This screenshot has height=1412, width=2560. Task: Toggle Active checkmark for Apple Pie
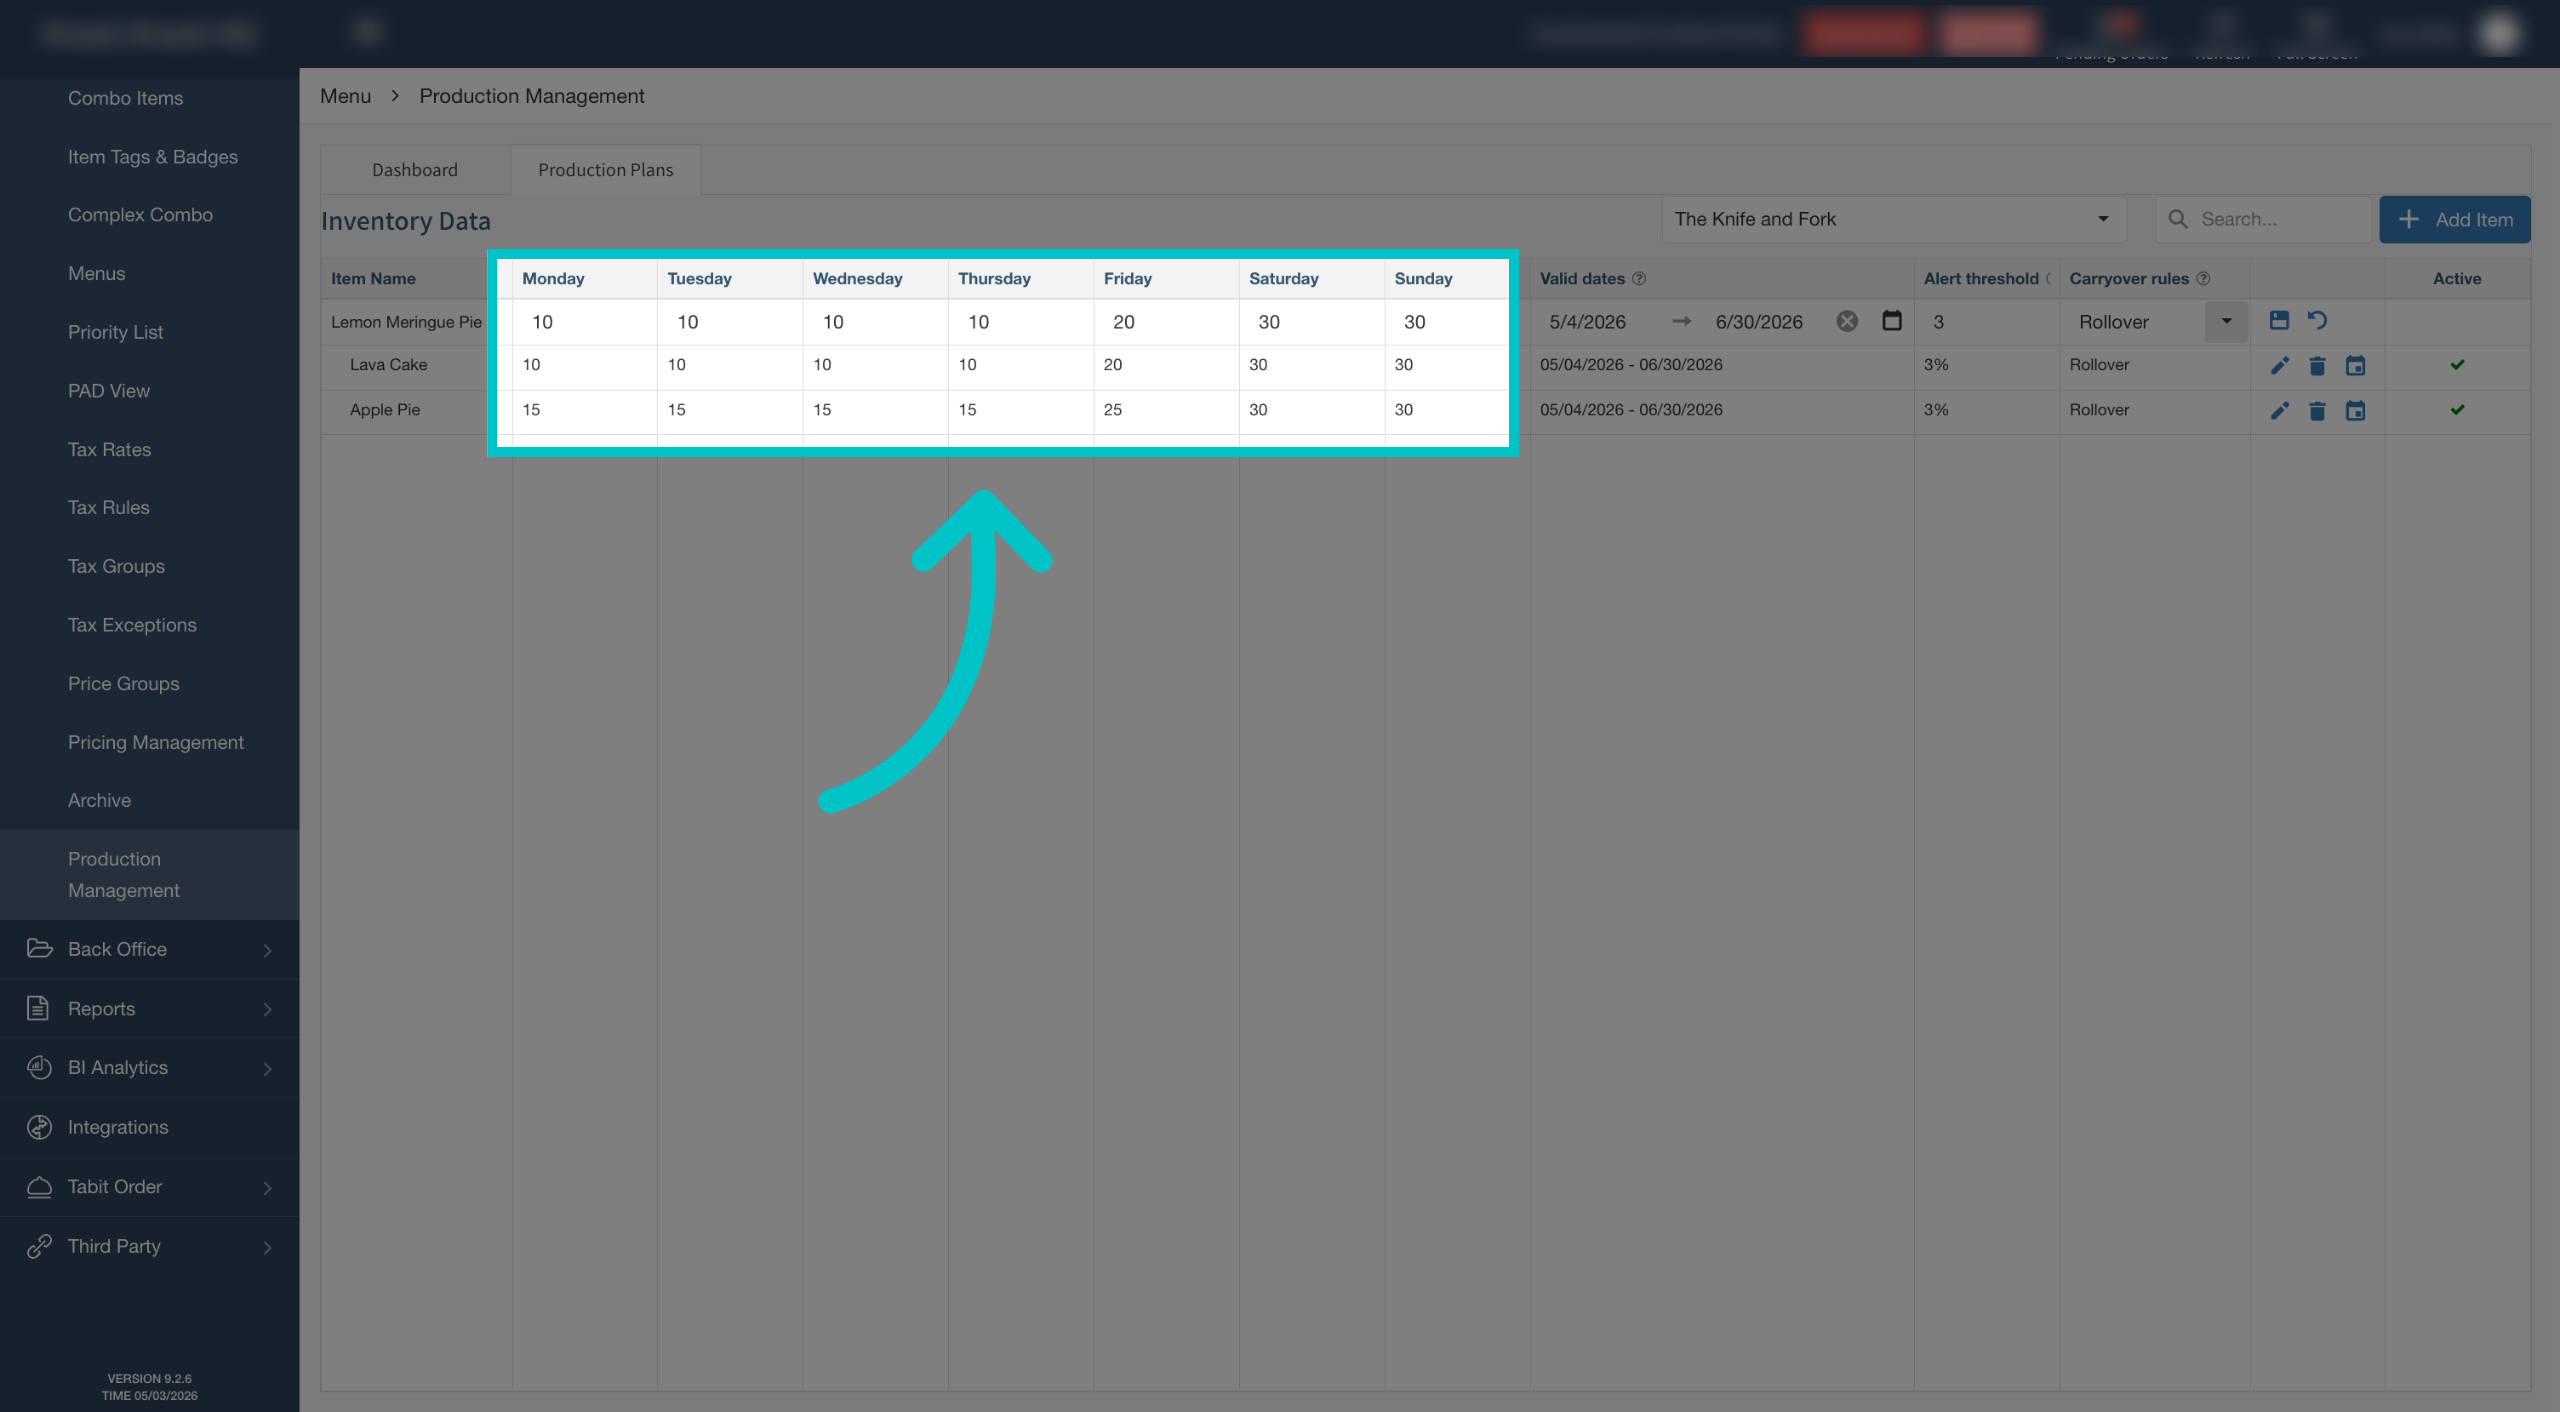(x=2457, y=410)
